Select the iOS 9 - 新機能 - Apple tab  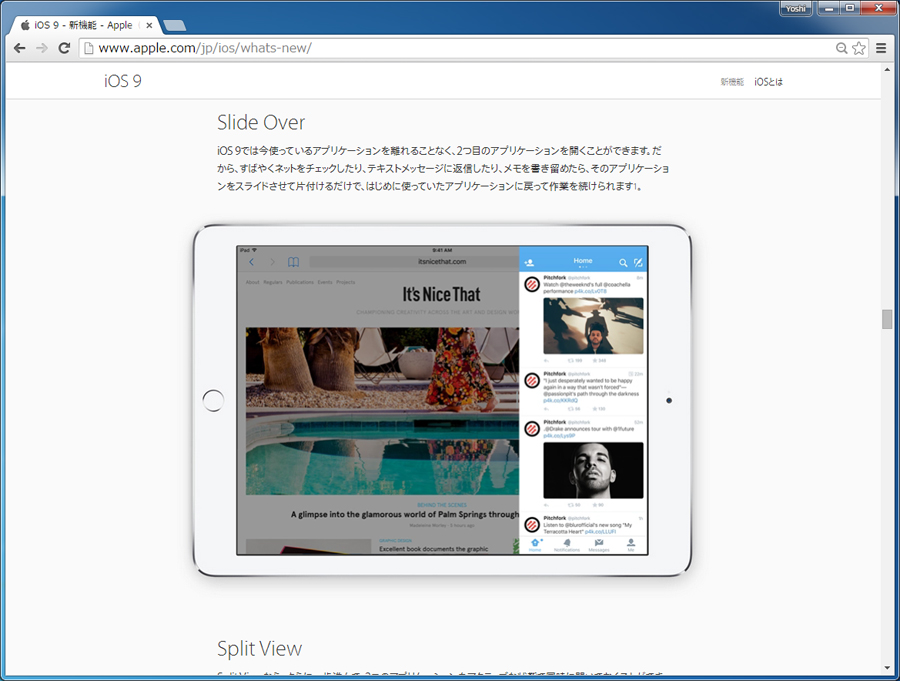pos(86,25)
